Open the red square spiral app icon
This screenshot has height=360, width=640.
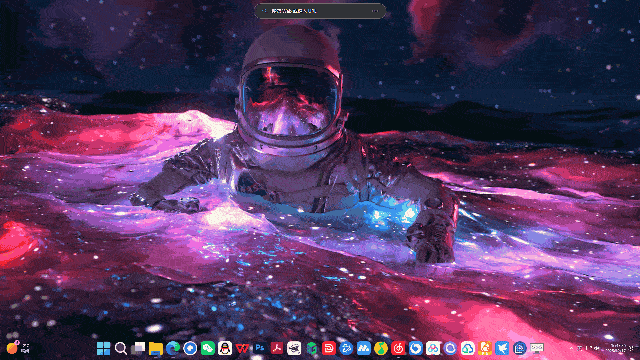329,348
